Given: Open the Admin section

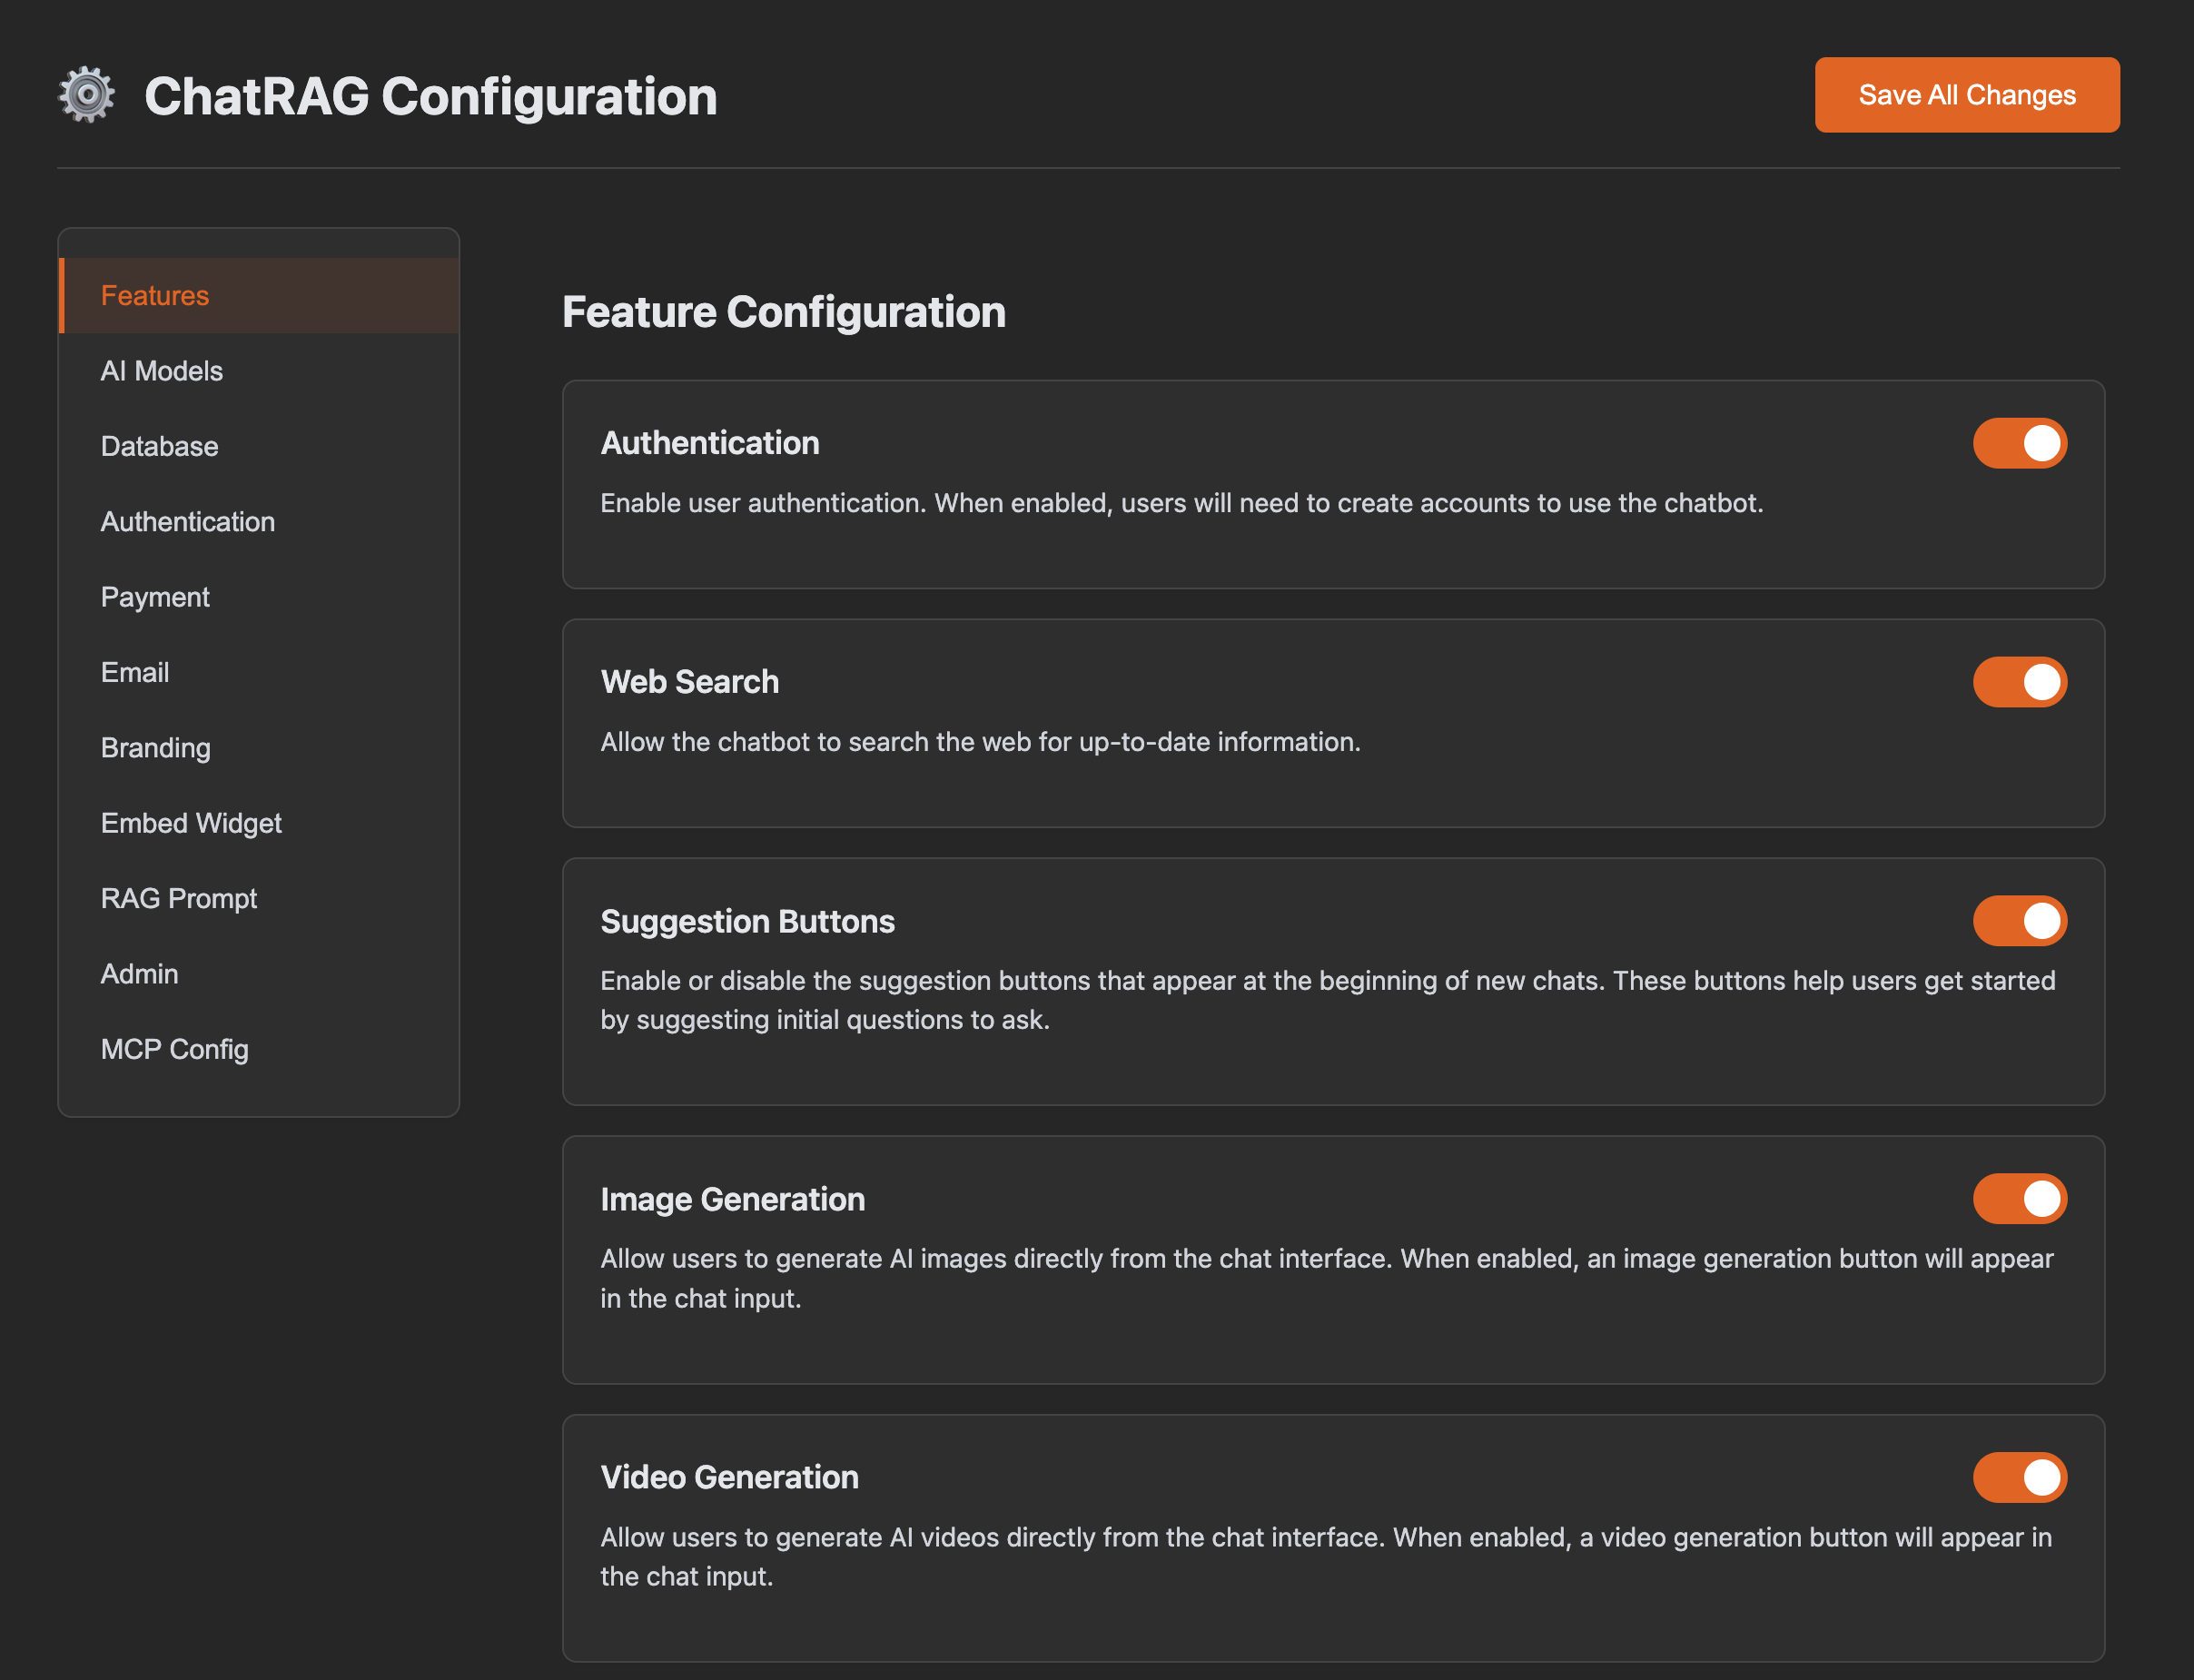Looking at the screenshot, I should tap(259, 973).
